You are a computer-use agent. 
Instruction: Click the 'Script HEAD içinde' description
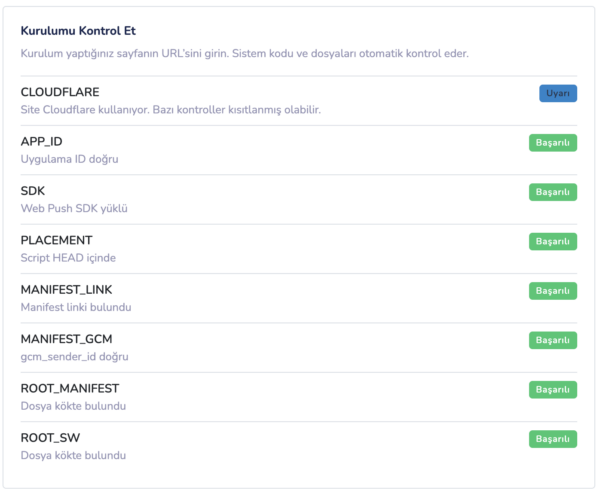pos(68,258)
